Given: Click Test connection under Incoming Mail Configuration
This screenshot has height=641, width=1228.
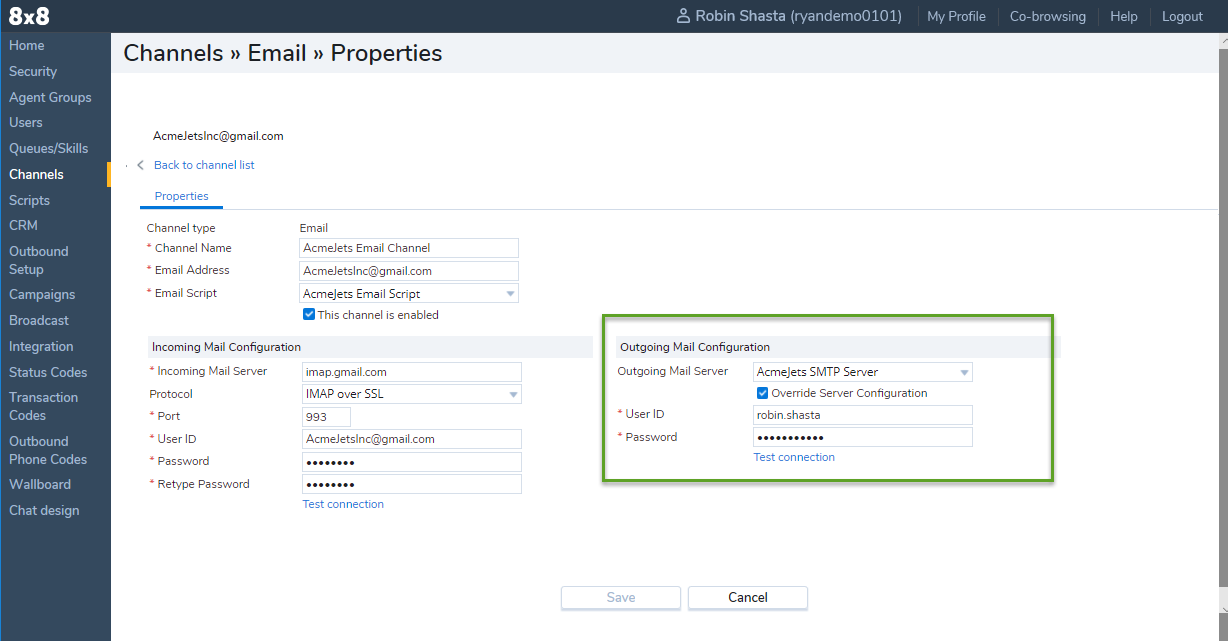Looking at the screenshot, I should [343, 504].
